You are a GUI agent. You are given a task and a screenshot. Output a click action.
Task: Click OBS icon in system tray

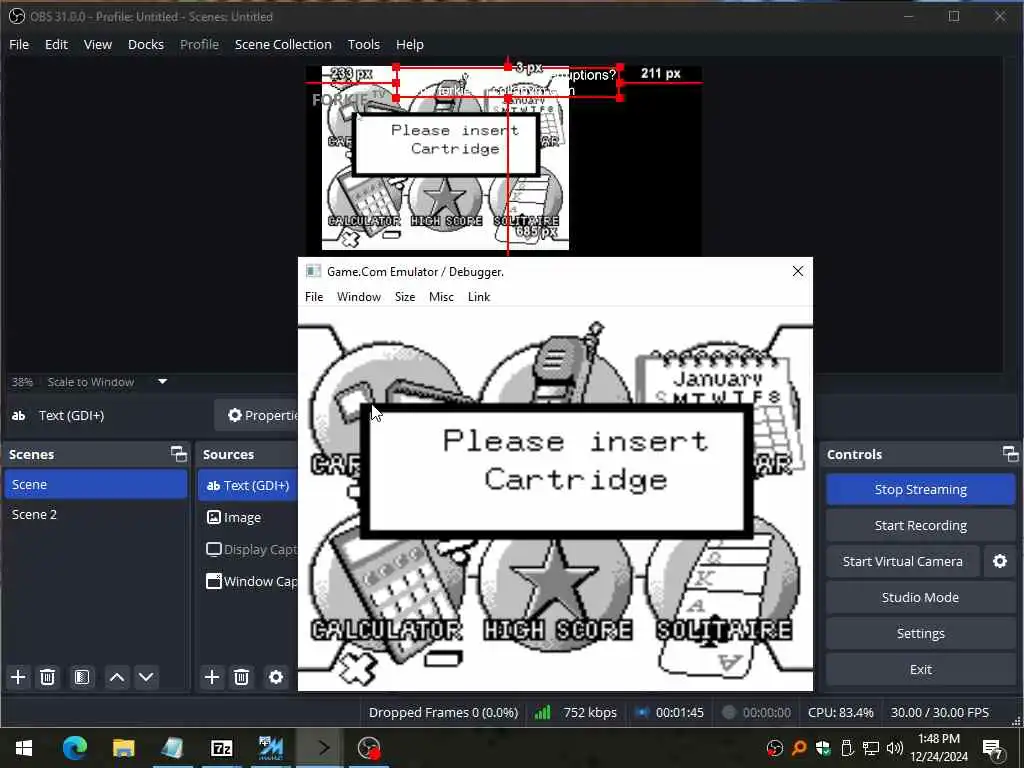point(775,748)
